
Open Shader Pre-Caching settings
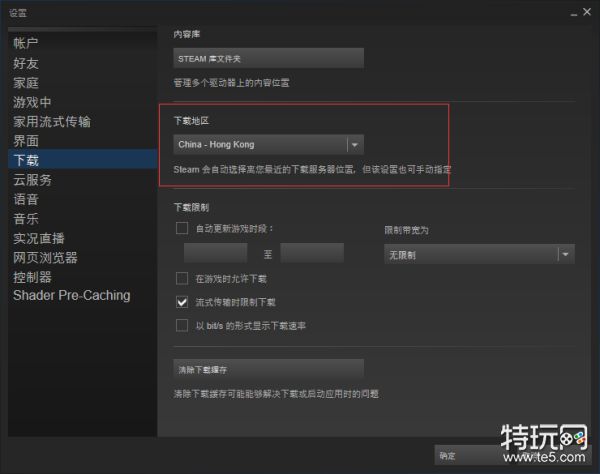pyautogui.click(x=72, y=295)
